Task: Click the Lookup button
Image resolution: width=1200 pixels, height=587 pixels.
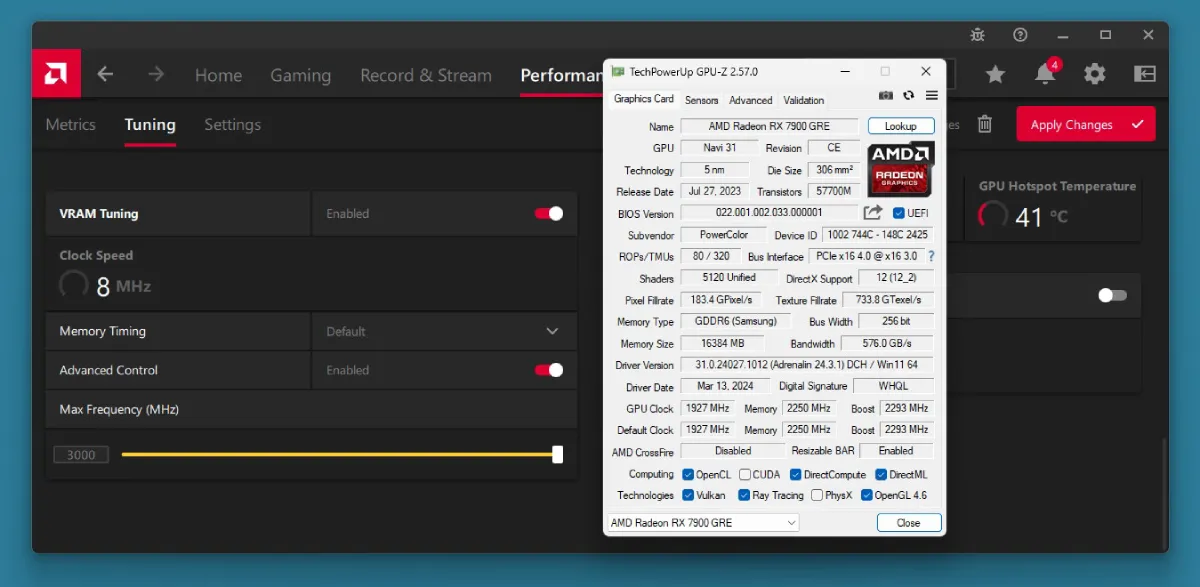Action: 900,126
